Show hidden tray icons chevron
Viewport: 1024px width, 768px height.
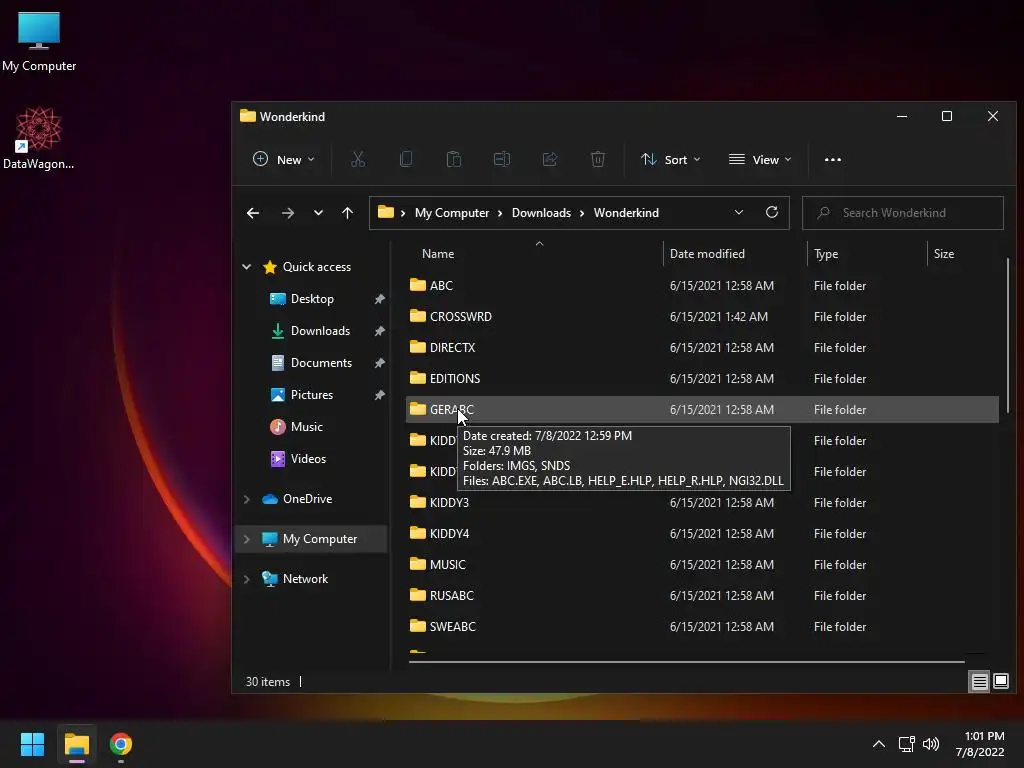coord(879,744)
